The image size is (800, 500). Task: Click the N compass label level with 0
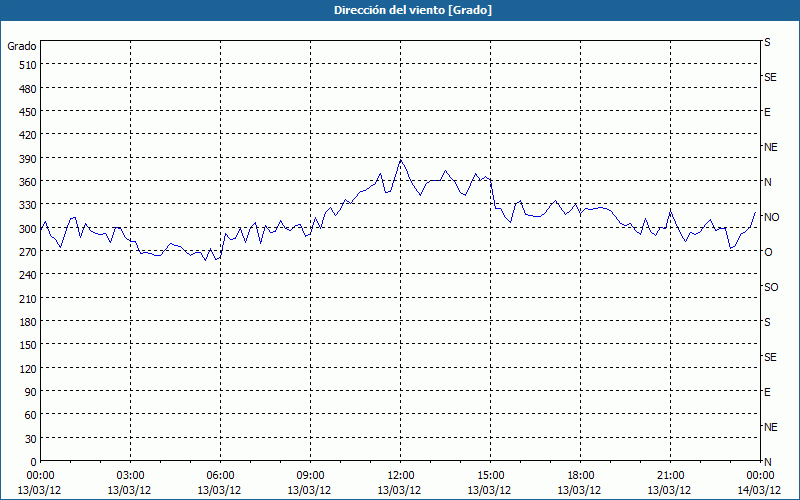coord(768,462)
